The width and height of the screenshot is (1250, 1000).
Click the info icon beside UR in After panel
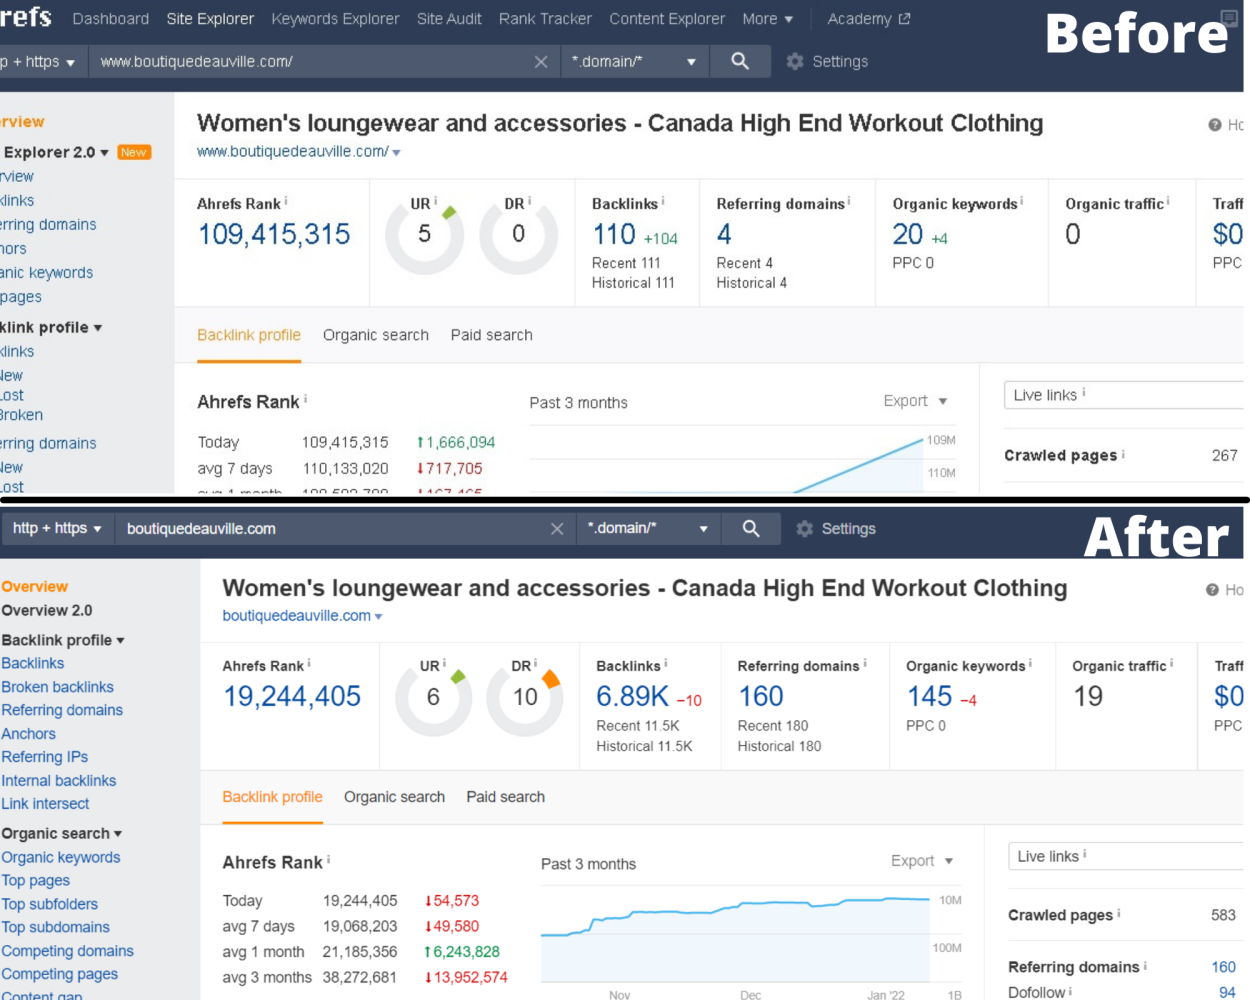(x=444, y=663)
